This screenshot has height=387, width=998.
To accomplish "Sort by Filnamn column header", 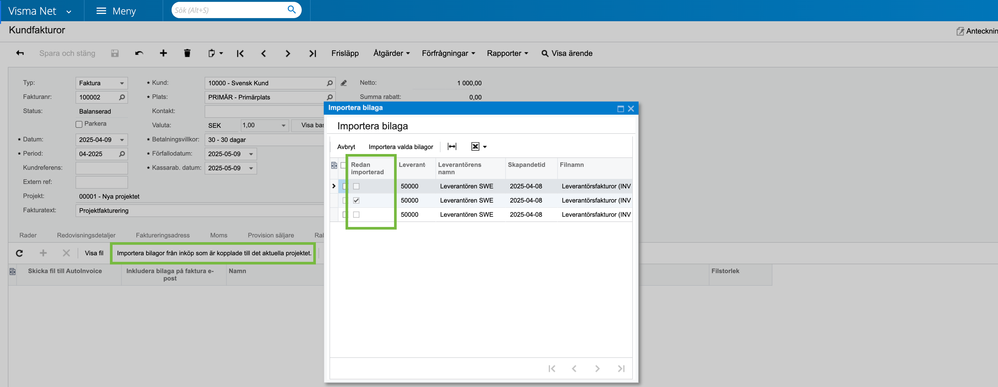I will coord(594,169).
